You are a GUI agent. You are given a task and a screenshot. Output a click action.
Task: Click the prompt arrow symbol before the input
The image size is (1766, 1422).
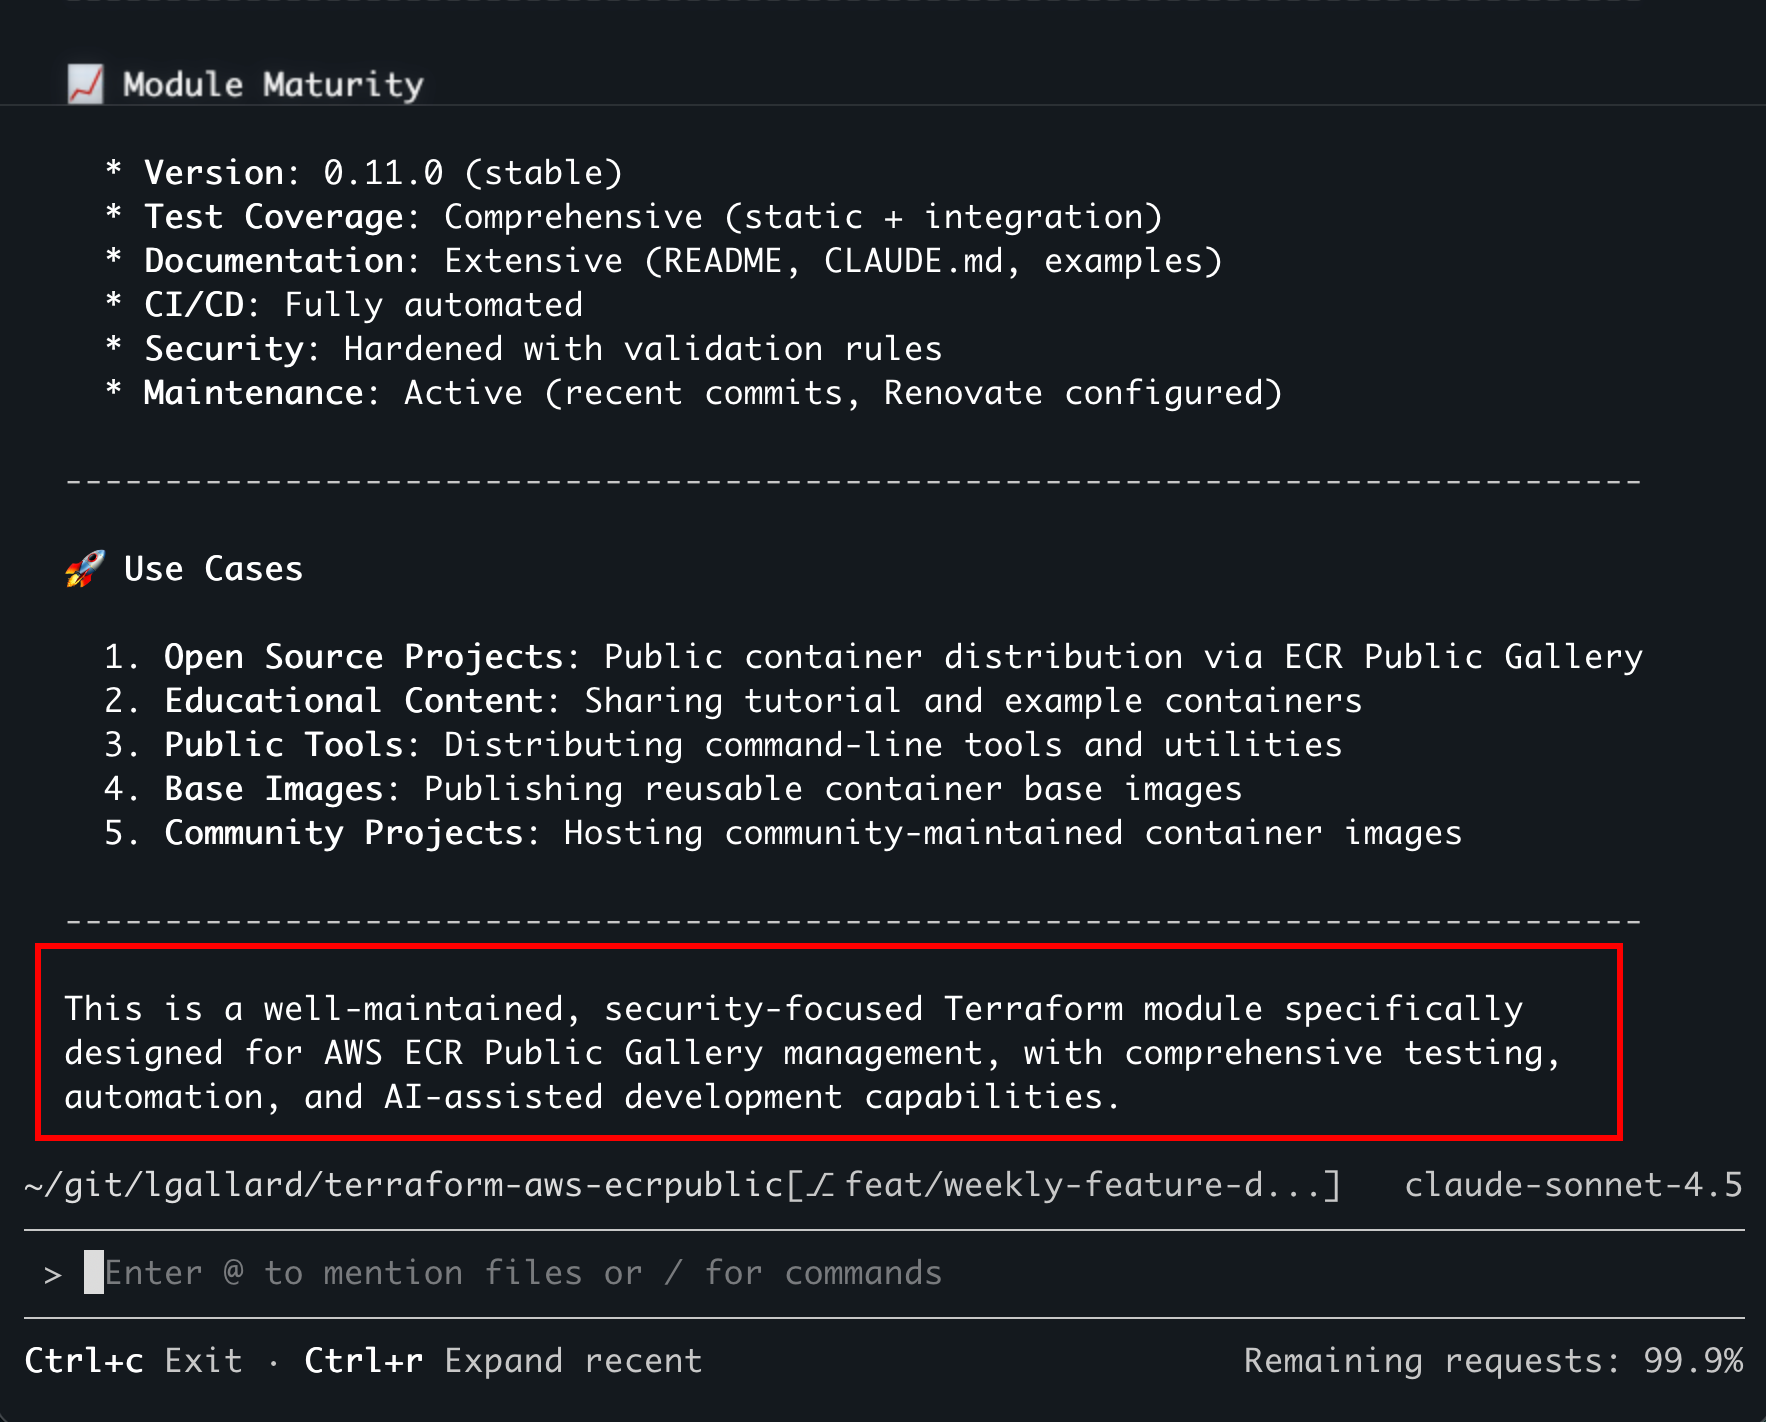click(53, 1274)
